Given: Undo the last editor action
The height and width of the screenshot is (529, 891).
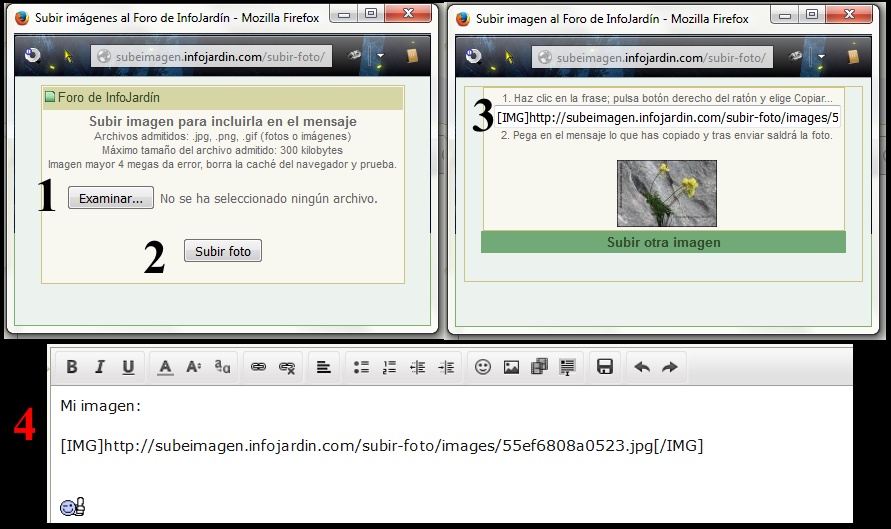Looking at the screenshot, I should click(642, 367).
